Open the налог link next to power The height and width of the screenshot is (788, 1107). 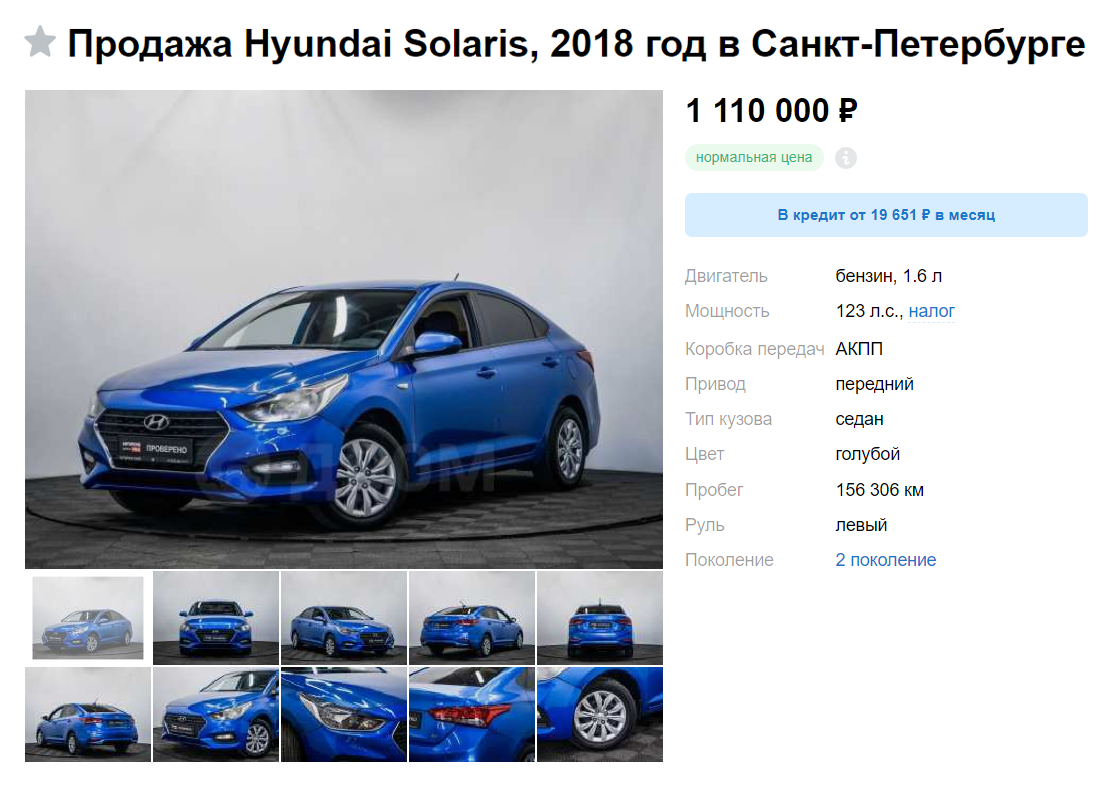tap(931, 311)
